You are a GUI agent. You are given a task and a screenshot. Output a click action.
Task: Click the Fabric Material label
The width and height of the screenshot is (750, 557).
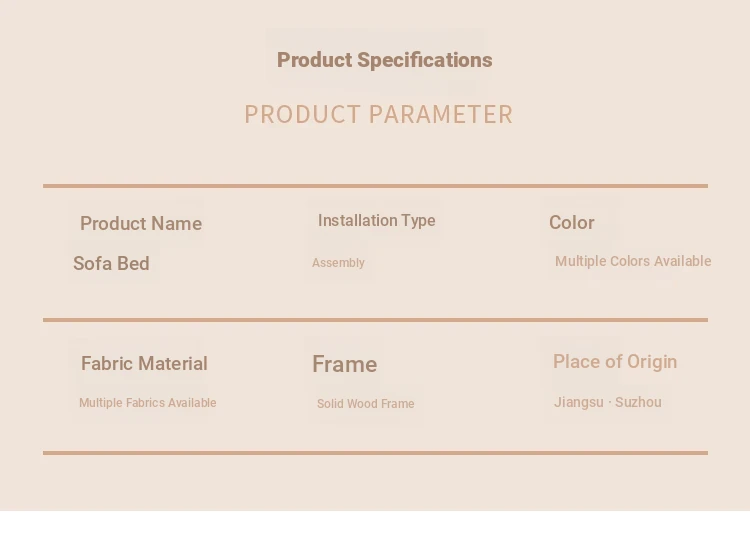point(144,364)
